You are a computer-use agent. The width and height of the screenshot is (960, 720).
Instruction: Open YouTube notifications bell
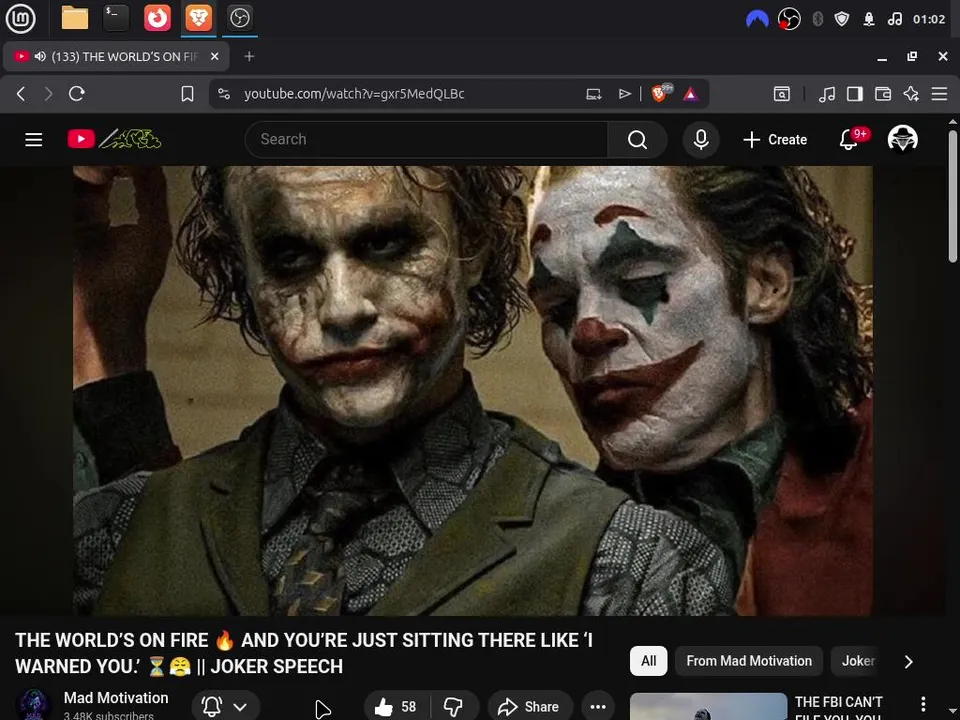click(x=849, y=140)
